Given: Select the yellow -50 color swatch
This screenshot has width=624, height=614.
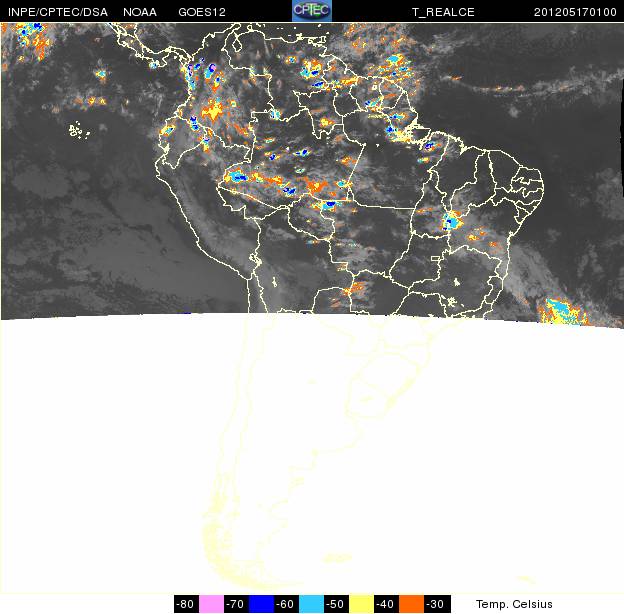Looking at the screenshot, I should coord(361,604).
